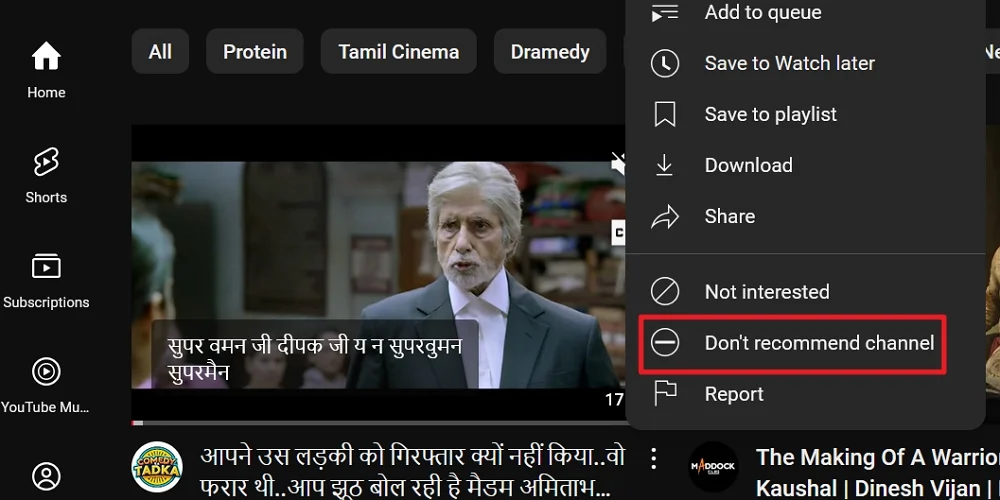Choose the Dramedy filter chip
This screenshot has height=500, width=1000.
[549, 52]
